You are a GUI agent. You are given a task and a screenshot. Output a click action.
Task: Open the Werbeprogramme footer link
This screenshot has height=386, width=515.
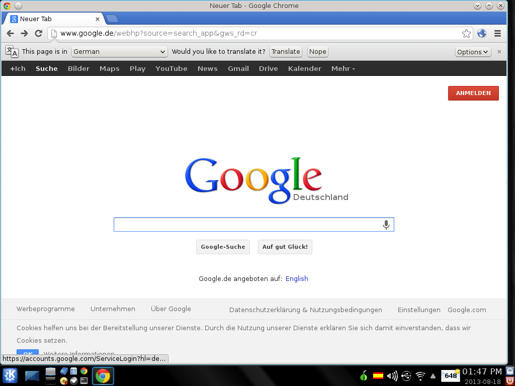46,309
